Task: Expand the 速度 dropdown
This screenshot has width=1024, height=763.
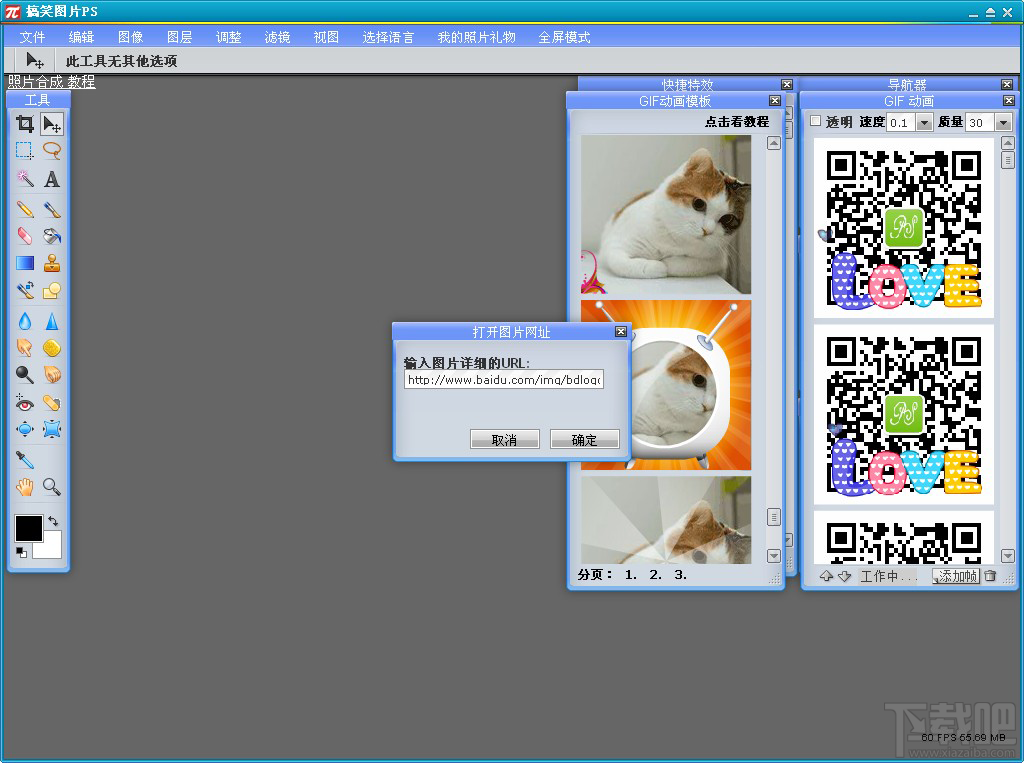Action: pos(923,122)
